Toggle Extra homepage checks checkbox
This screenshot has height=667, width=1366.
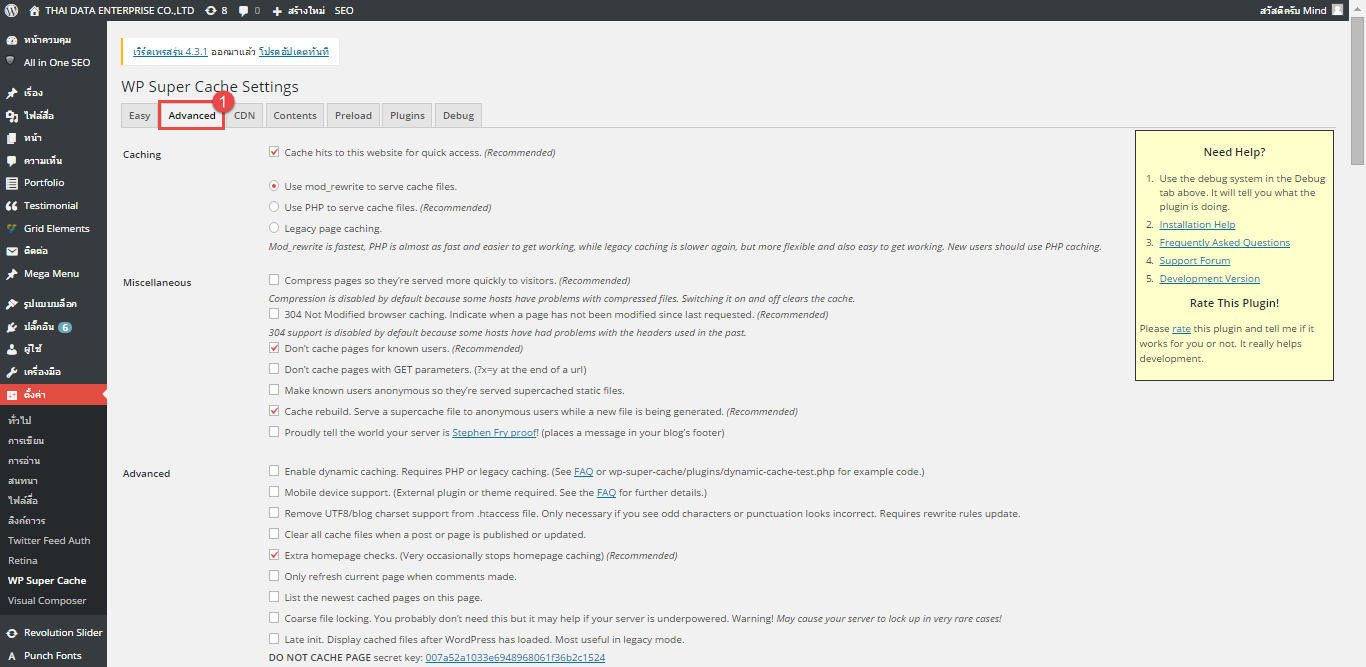[274, 555]
